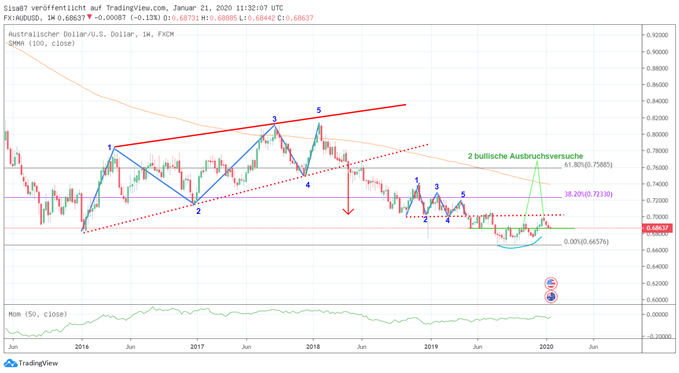Select the '2 bullische Ausbruchsversuche' annotation
679x373 pixels.
pyautogui.click(x=525, y=156)
